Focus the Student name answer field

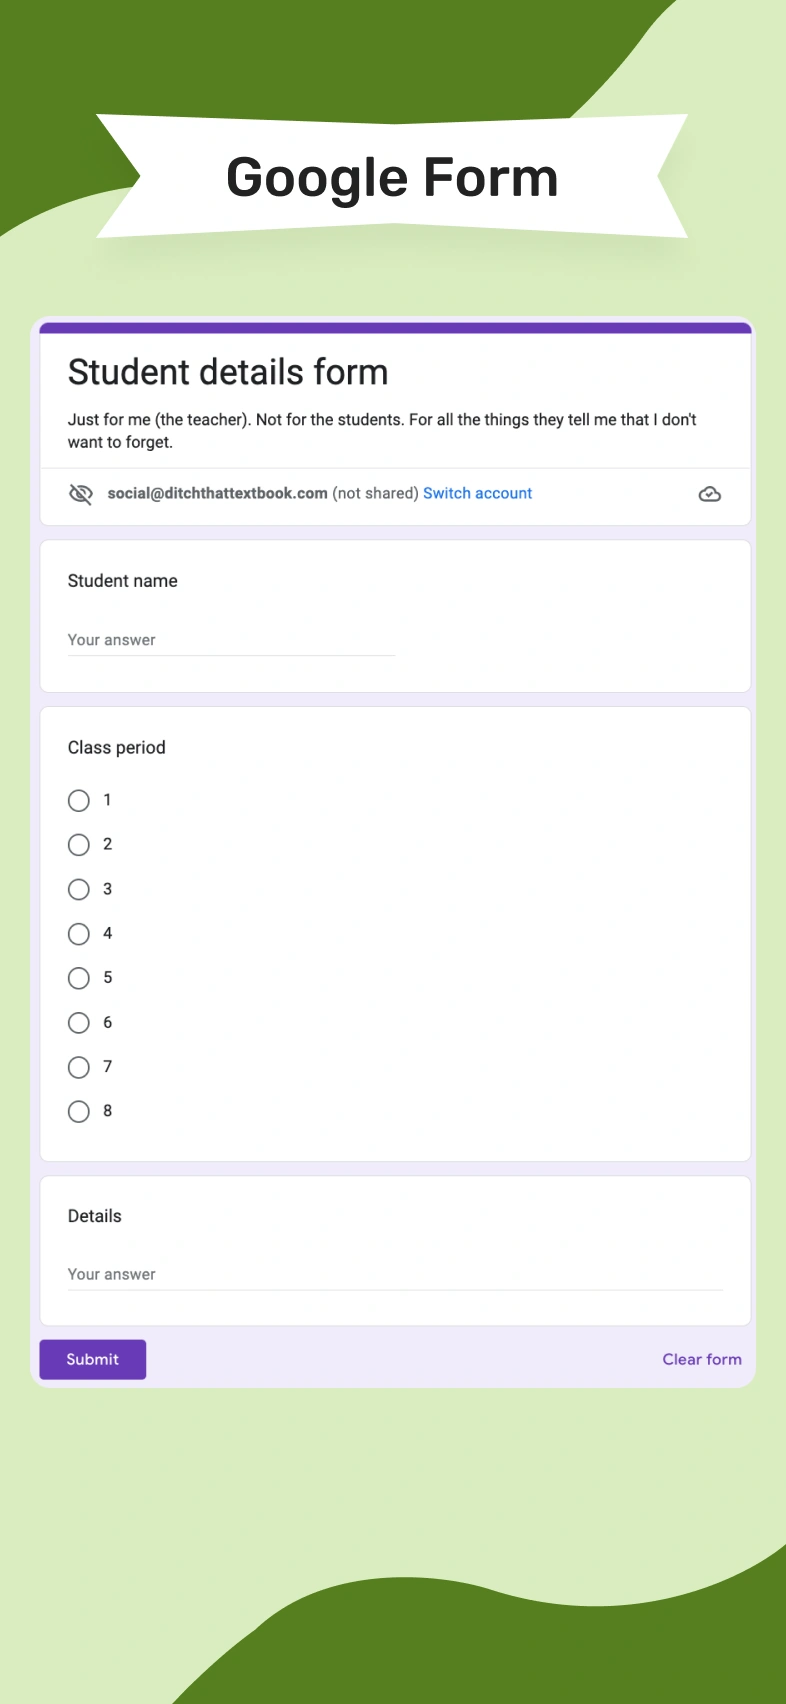point(231,640)
